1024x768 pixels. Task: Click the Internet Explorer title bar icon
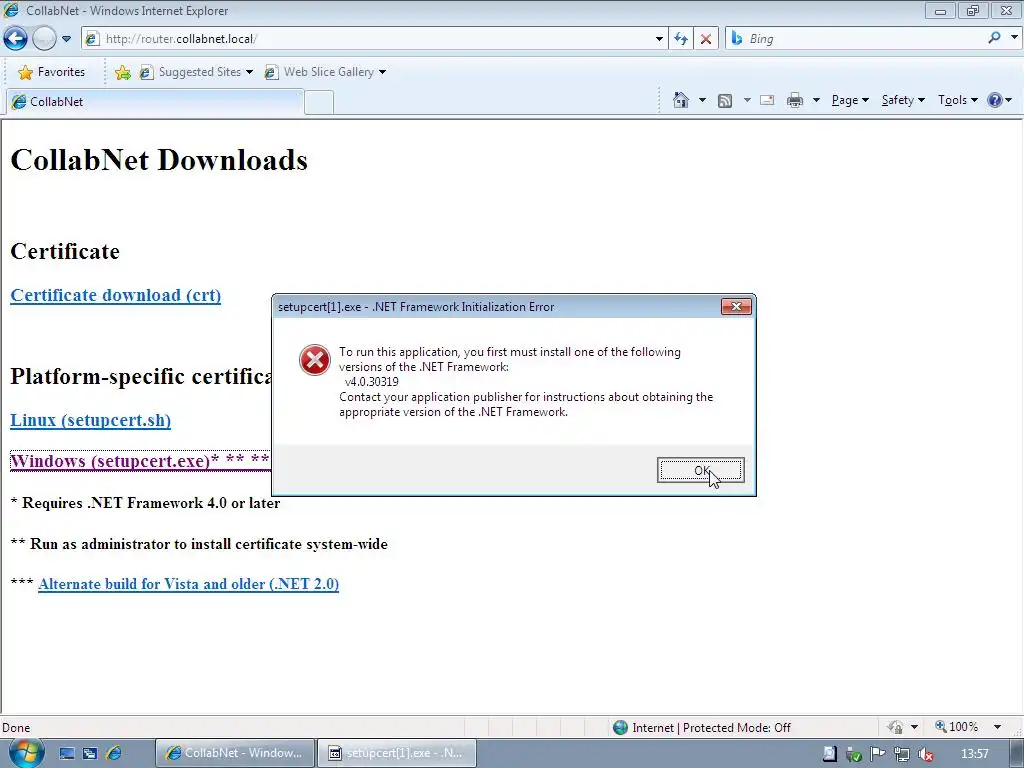tap(11, 10)
